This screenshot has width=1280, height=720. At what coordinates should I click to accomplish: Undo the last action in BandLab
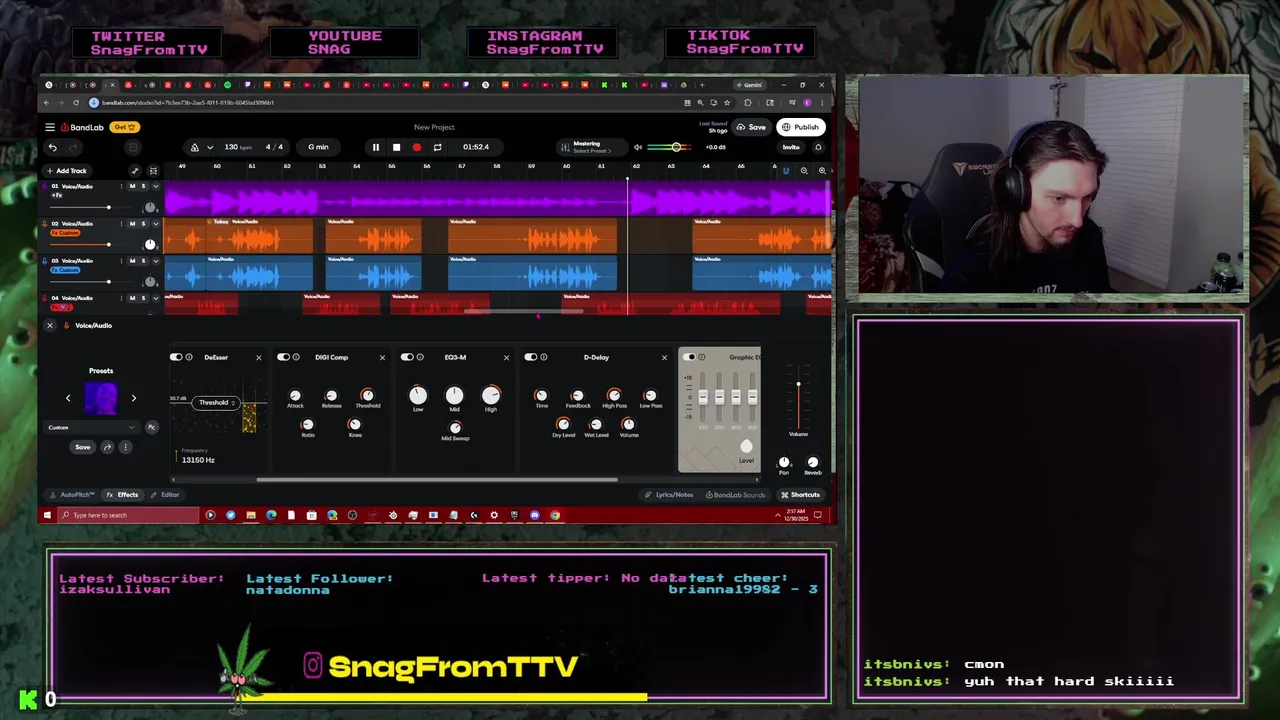52,147
